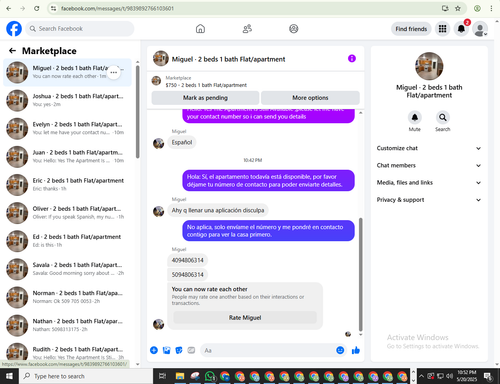The image size is (500, 384).
Task: Open the profile circle icon in top navigation
Action: tap(294, 29)
